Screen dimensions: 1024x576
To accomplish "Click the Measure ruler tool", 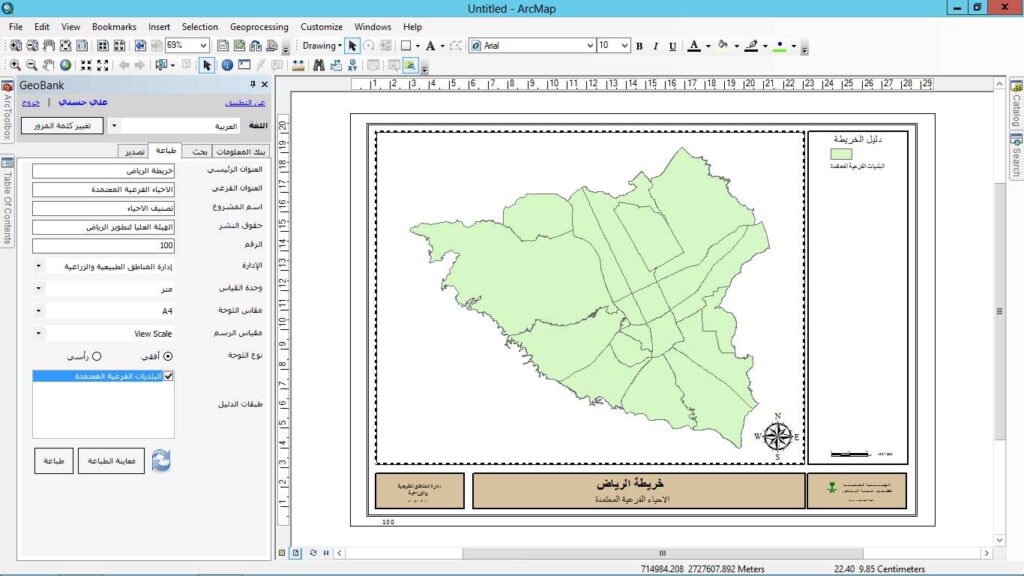I will (298, 65).
